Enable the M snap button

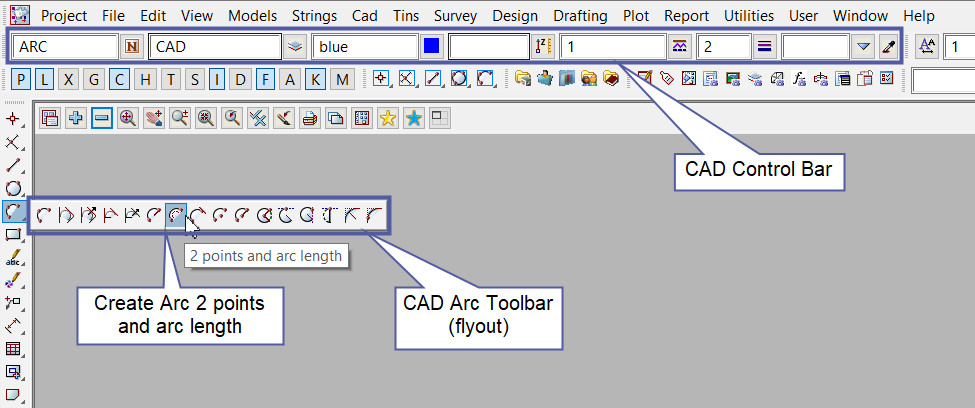[342, 80]
